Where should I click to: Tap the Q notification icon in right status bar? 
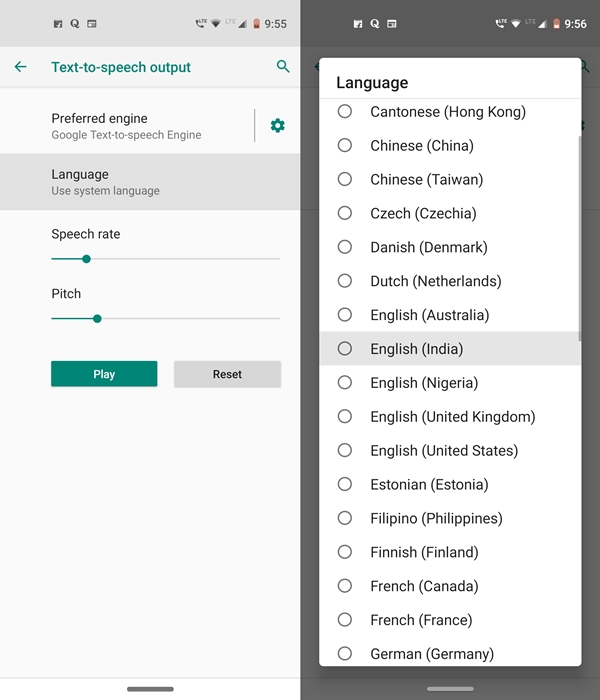click(x=375, y=24)
